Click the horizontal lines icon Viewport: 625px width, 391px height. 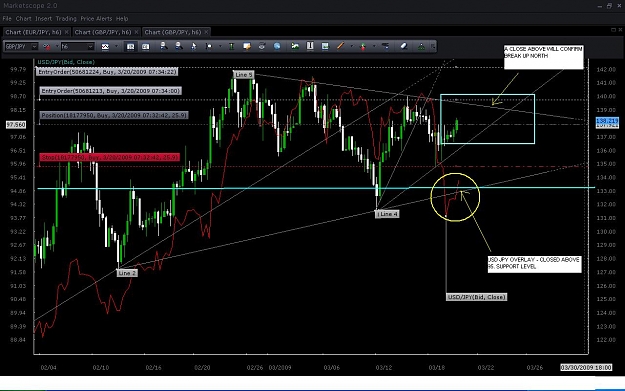[385, 47]
